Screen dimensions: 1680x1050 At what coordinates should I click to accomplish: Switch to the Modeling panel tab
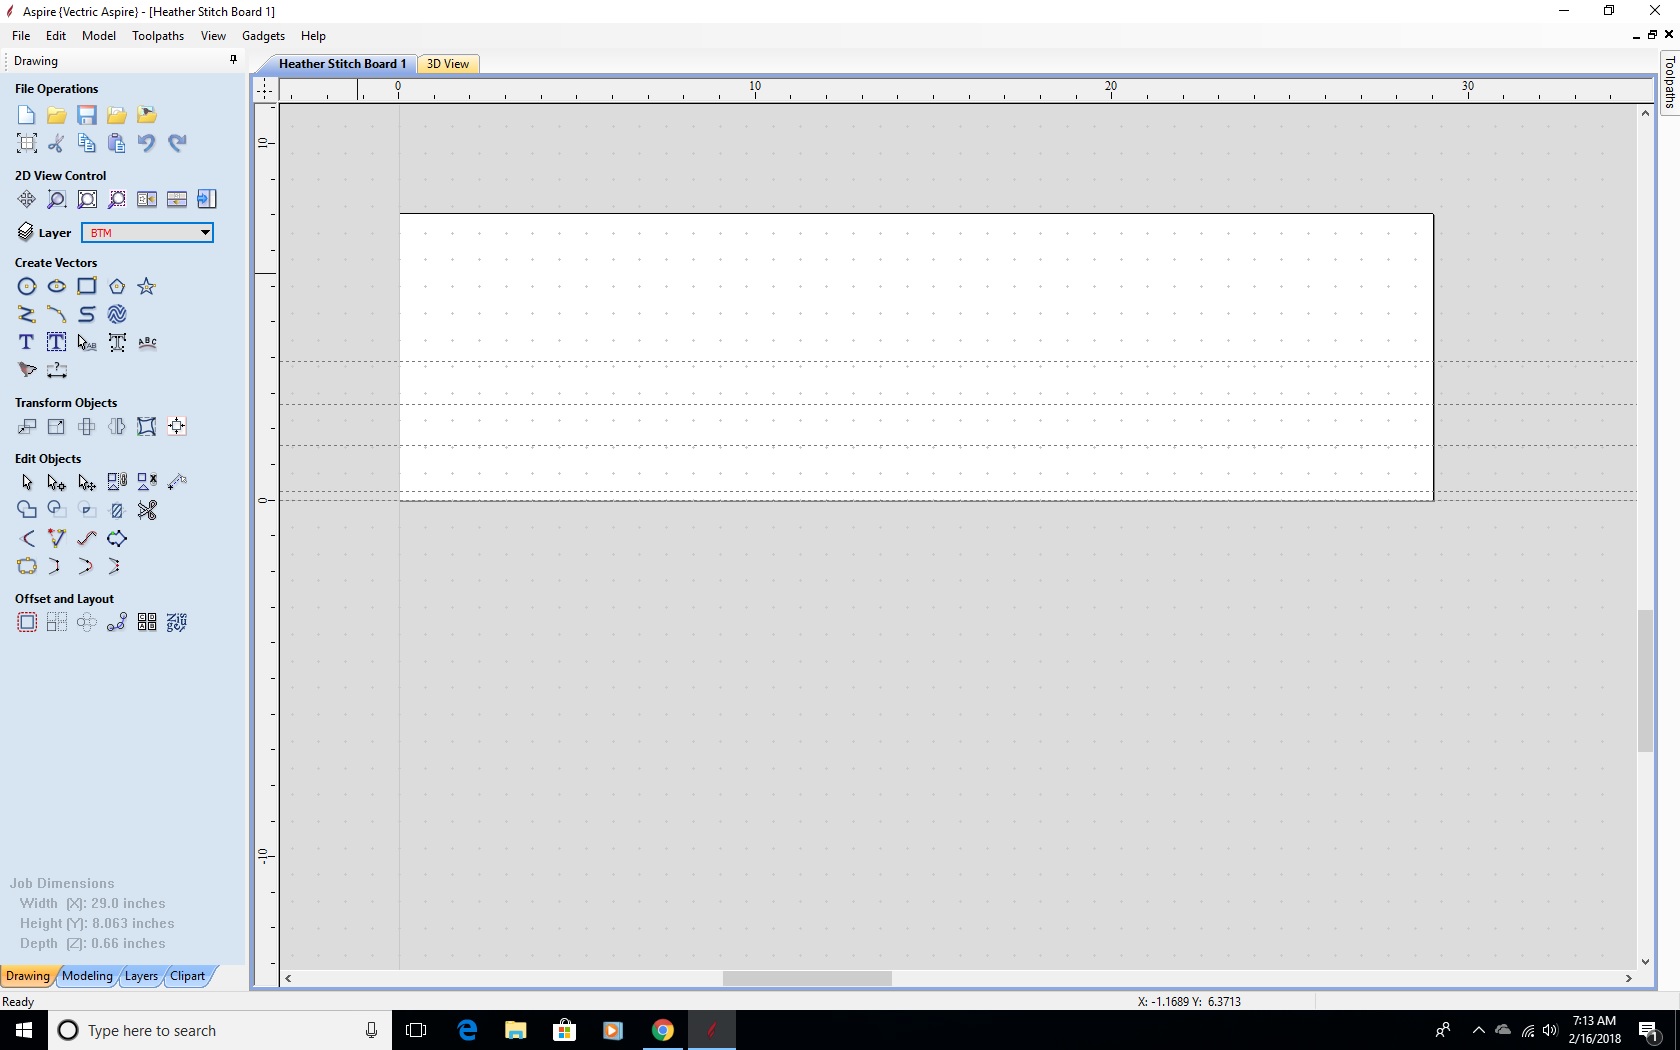pyautogui.click(x=88, y=976)
